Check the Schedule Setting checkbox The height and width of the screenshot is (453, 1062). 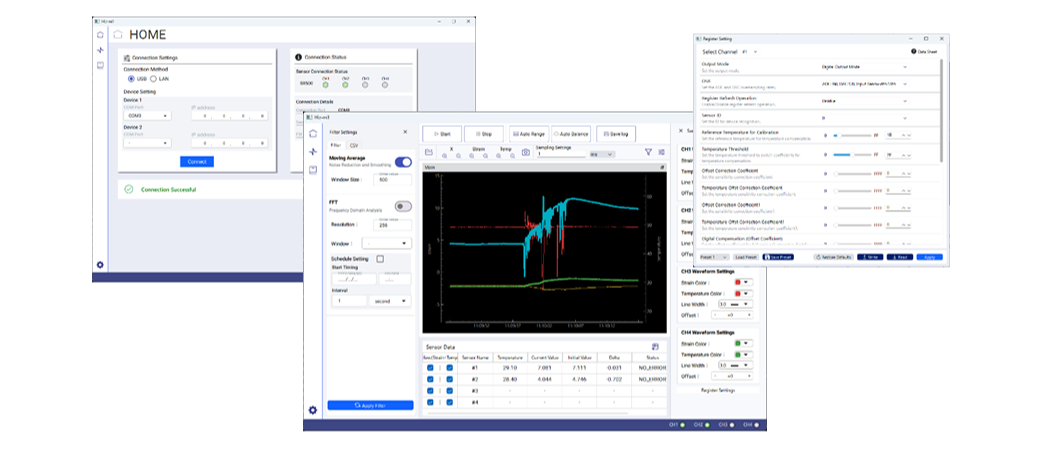point(379,259)
